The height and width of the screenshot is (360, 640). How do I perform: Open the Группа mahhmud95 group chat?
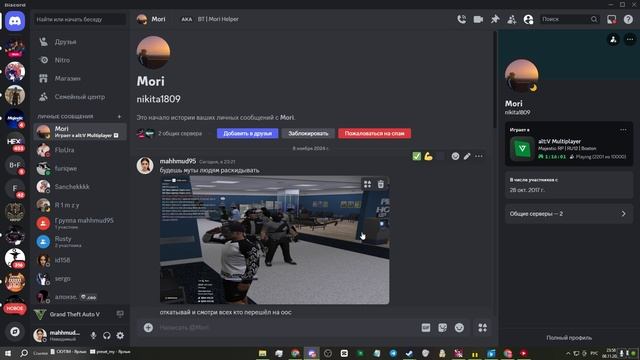[x=80, y=223]
